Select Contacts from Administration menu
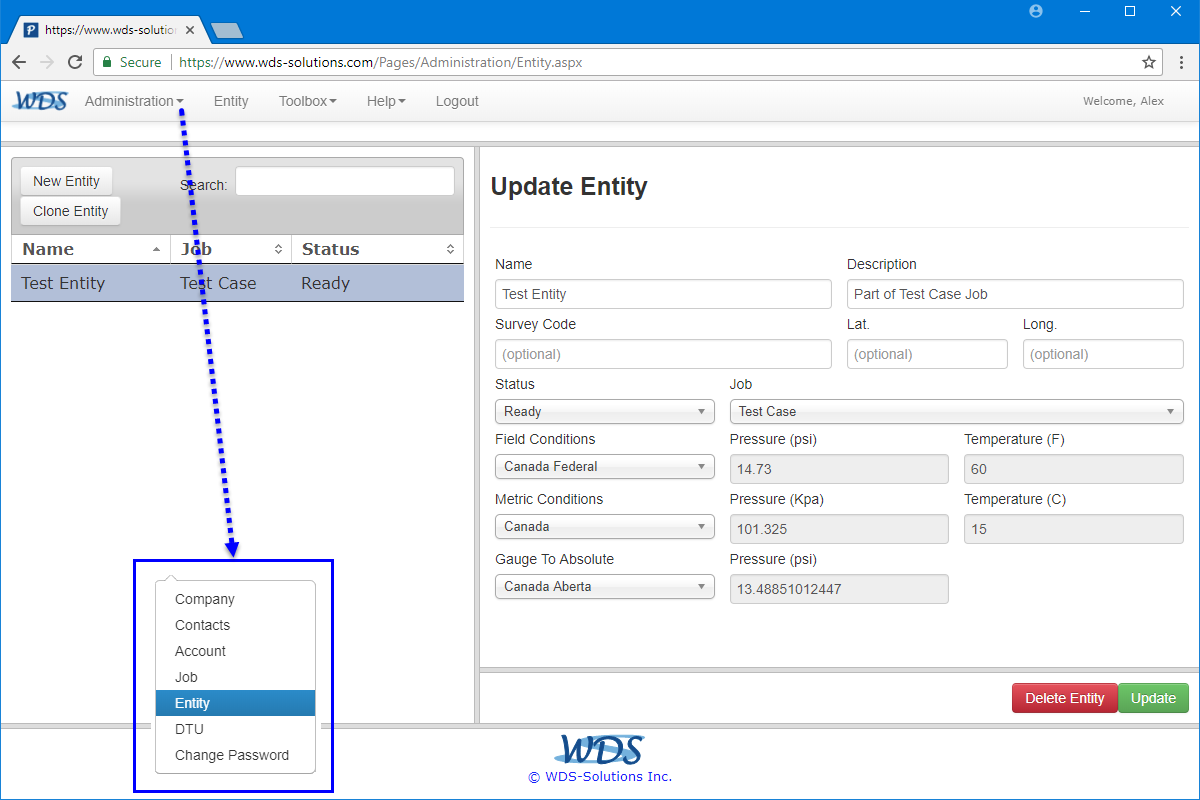Screen dimensions: 1200x800 coord(235,625)
